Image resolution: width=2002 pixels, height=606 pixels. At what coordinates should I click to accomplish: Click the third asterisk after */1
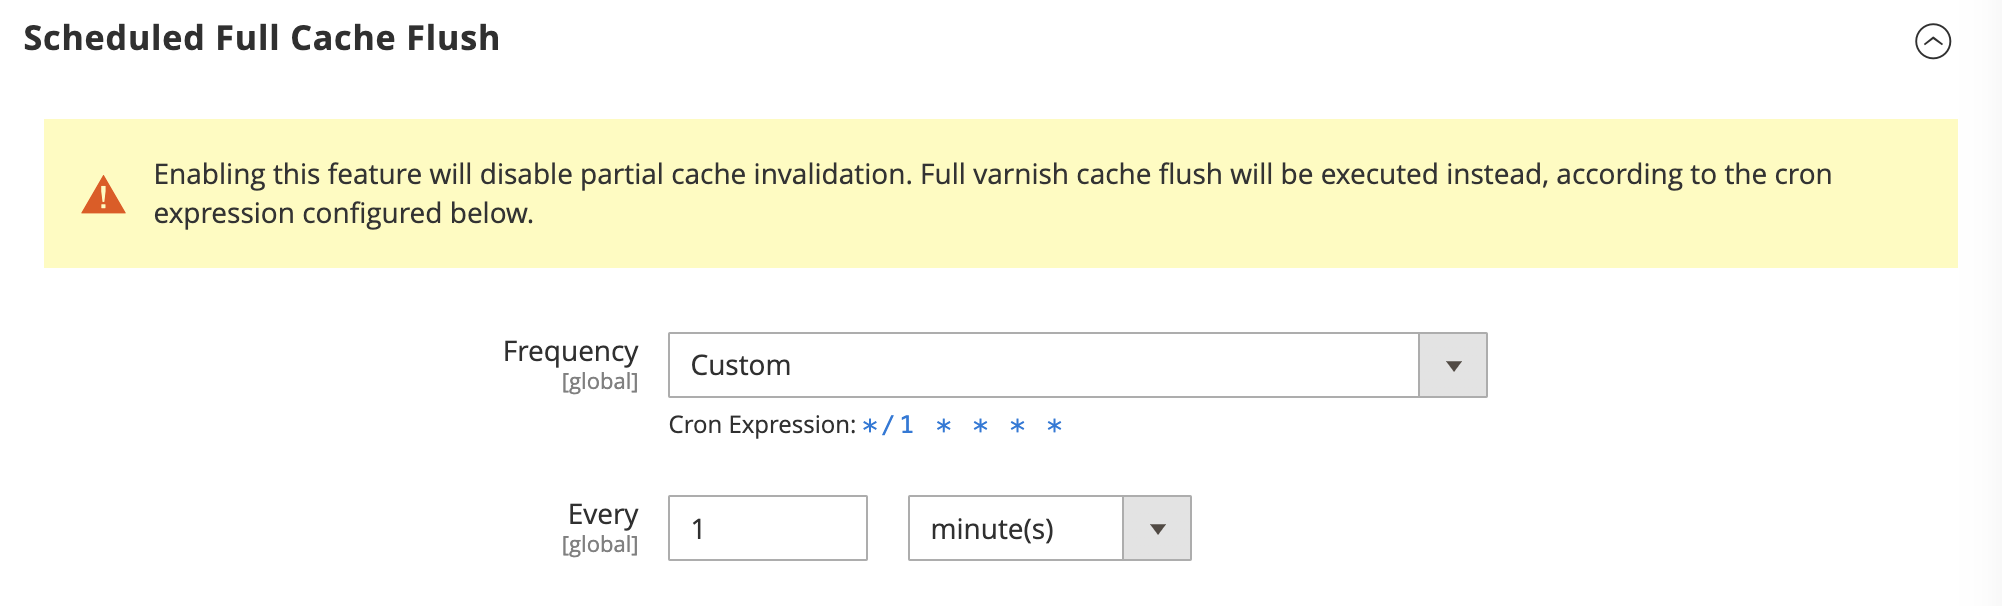[1017, 427]
